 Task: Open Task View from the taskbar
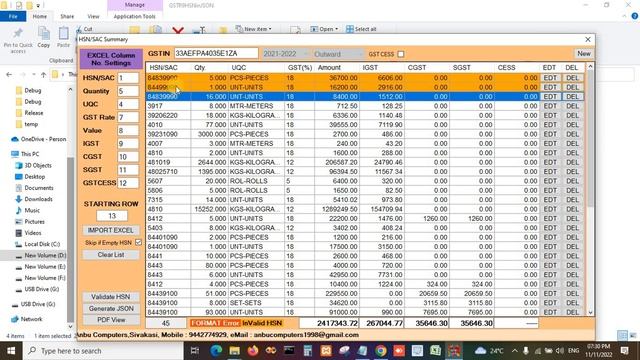point(195,351)
